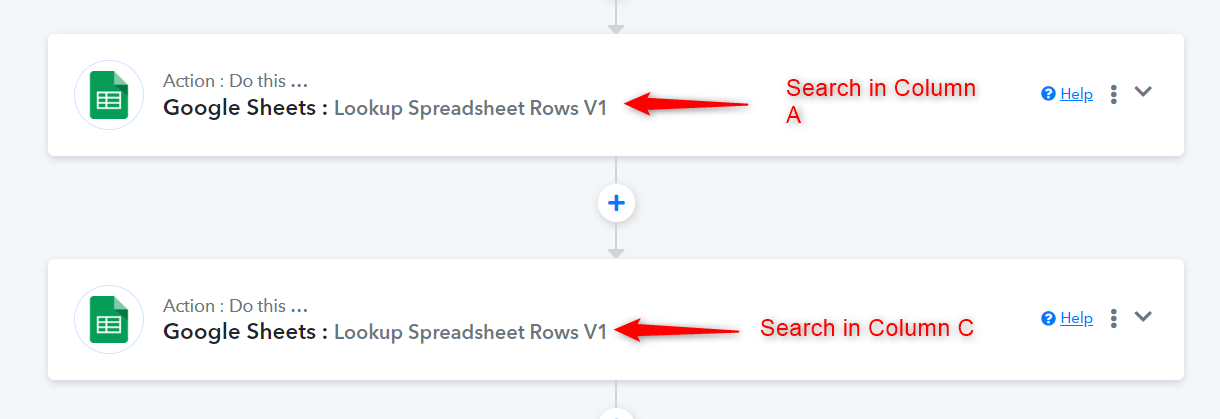Image resolution: width=1220 pixels, height=419 pixels.
Task: Click 'Action : Do this ...' label in first step
Action: coord(235,81)
